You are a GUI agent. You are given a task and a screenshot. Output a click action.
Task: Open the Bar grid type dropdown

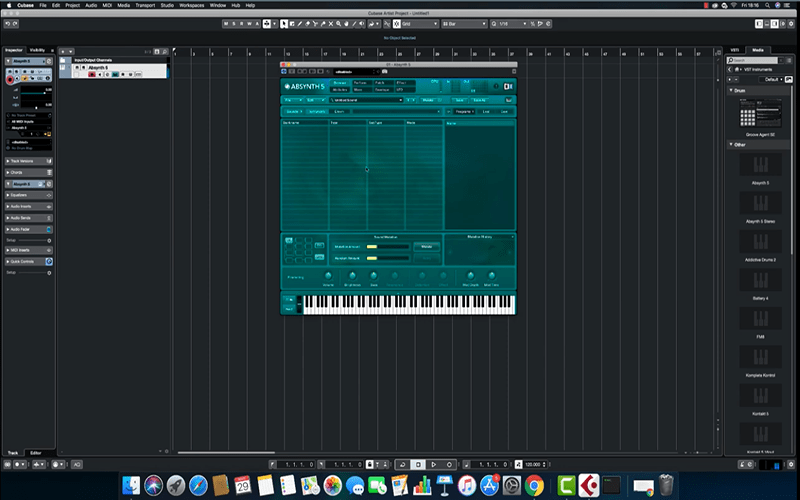tap(465, 24)
